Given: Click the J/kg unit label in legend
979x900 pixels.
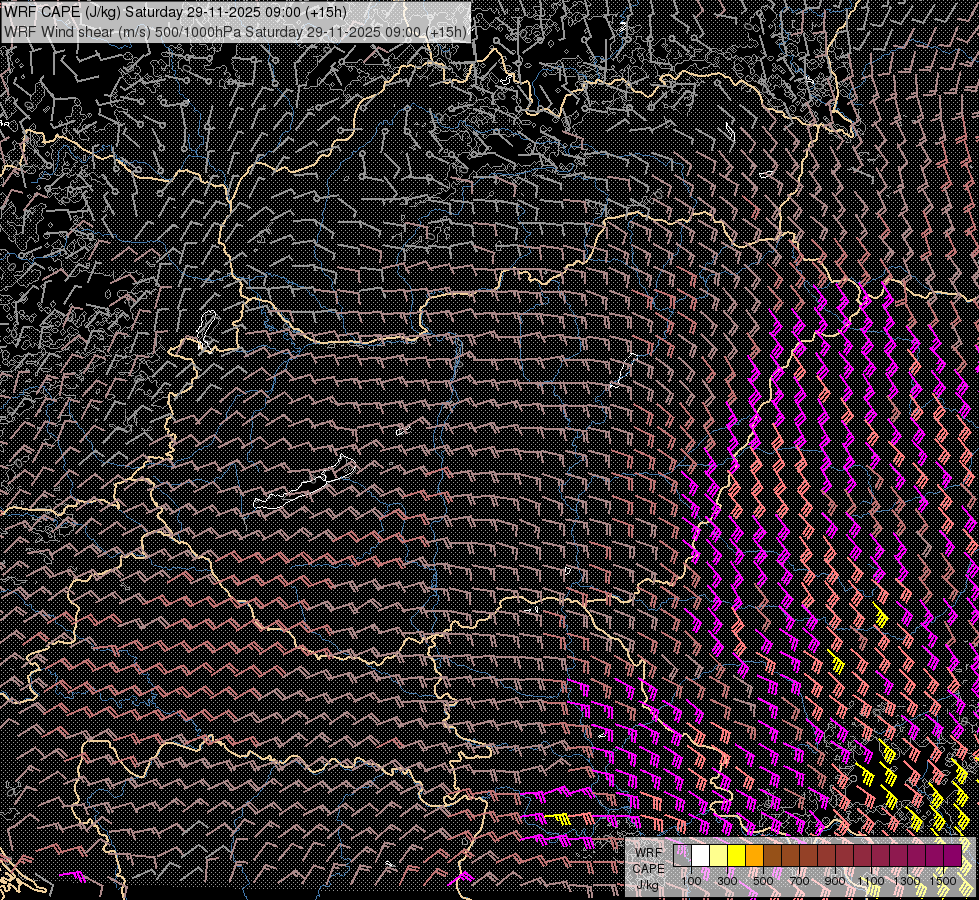Looking at the screenshot, I should point(647,884).
